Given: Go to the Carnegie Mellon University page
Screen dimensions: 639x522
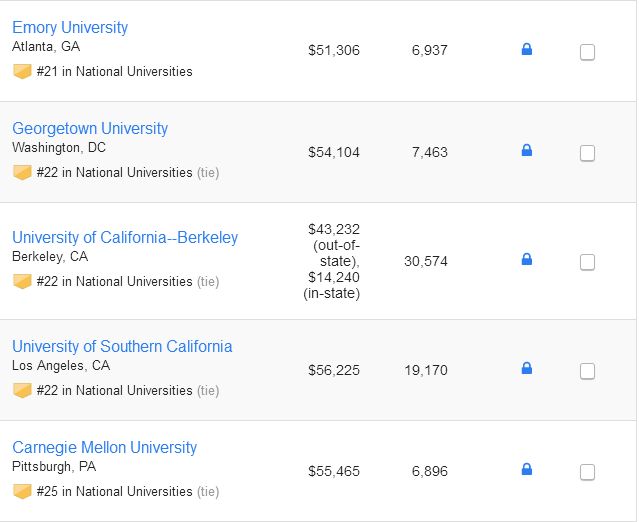Looking at the screenshot, I should click(105, 447).
